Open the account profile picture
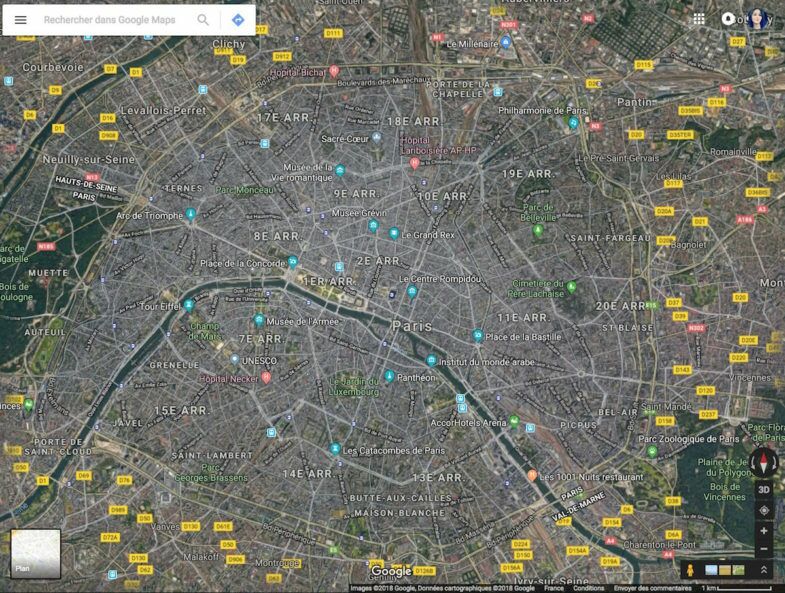 757,19
